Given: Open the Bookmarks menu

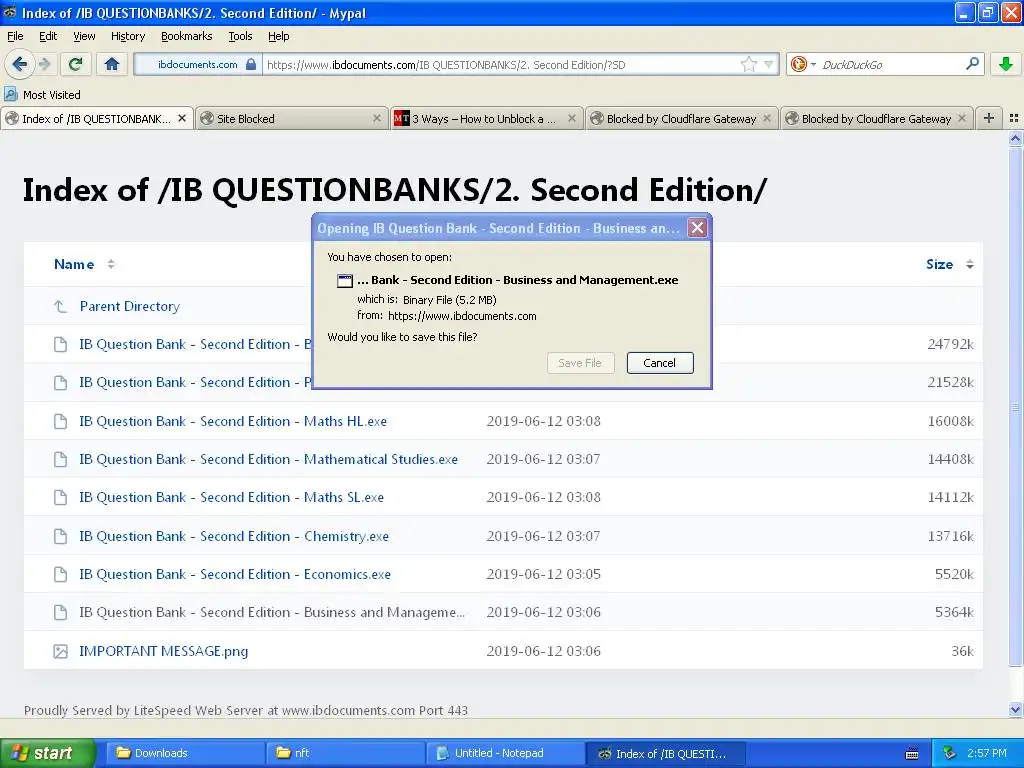Looking at the screenshot, I should click(187, 36).
